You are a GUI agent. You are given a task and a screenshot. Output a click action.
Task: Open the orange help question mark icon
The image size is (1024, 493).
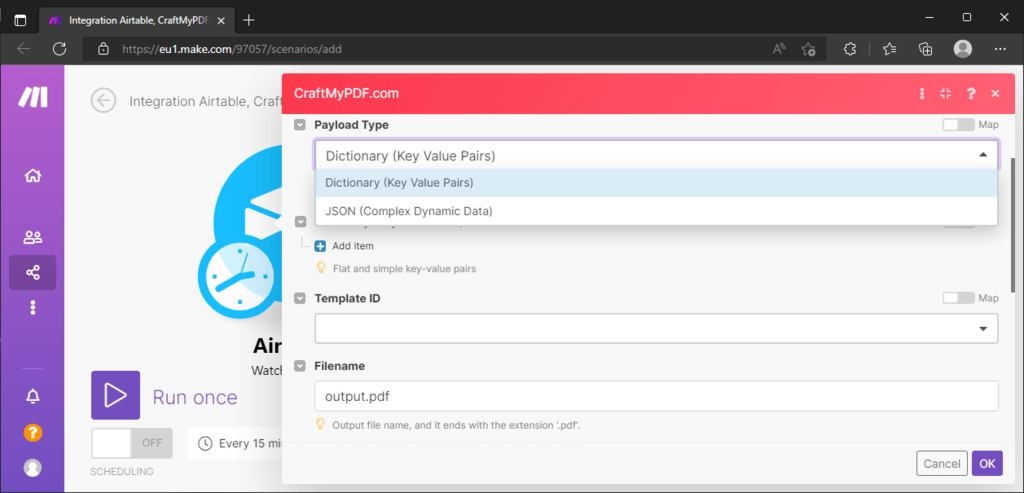[x=33, y=432]
